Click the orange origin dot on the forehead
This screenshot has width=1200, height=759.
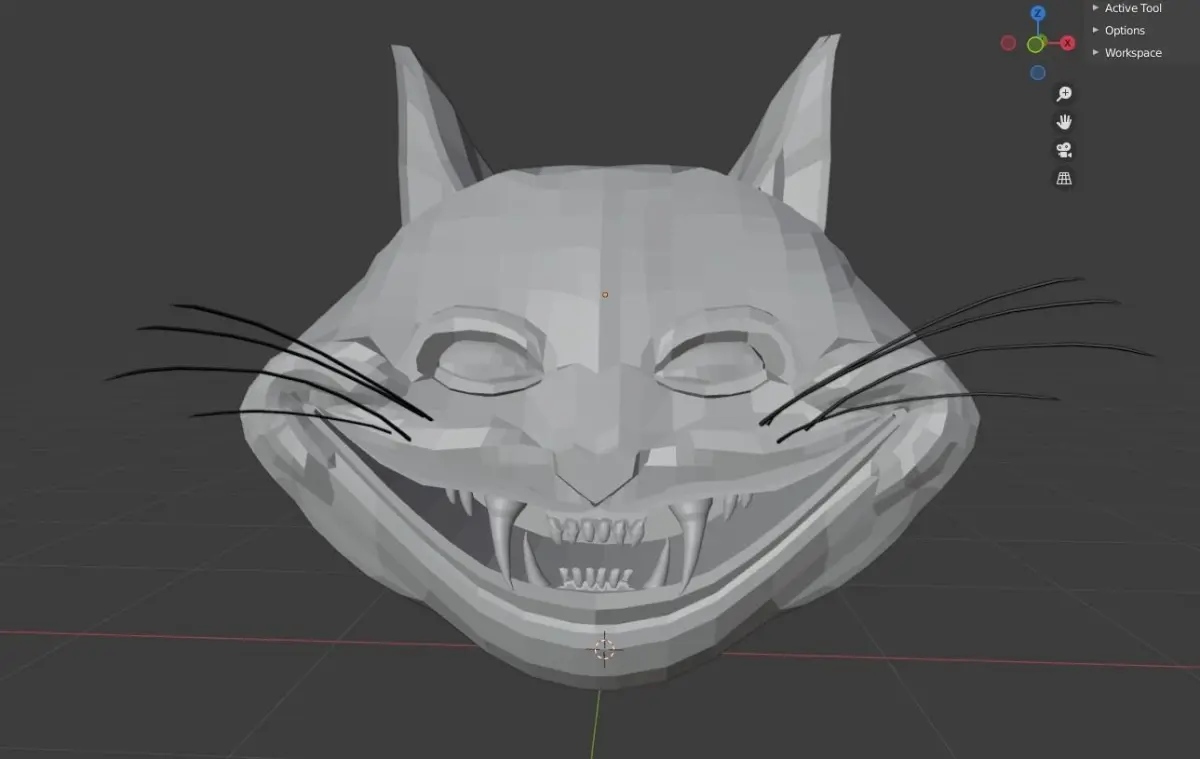[x=605, y=295]
